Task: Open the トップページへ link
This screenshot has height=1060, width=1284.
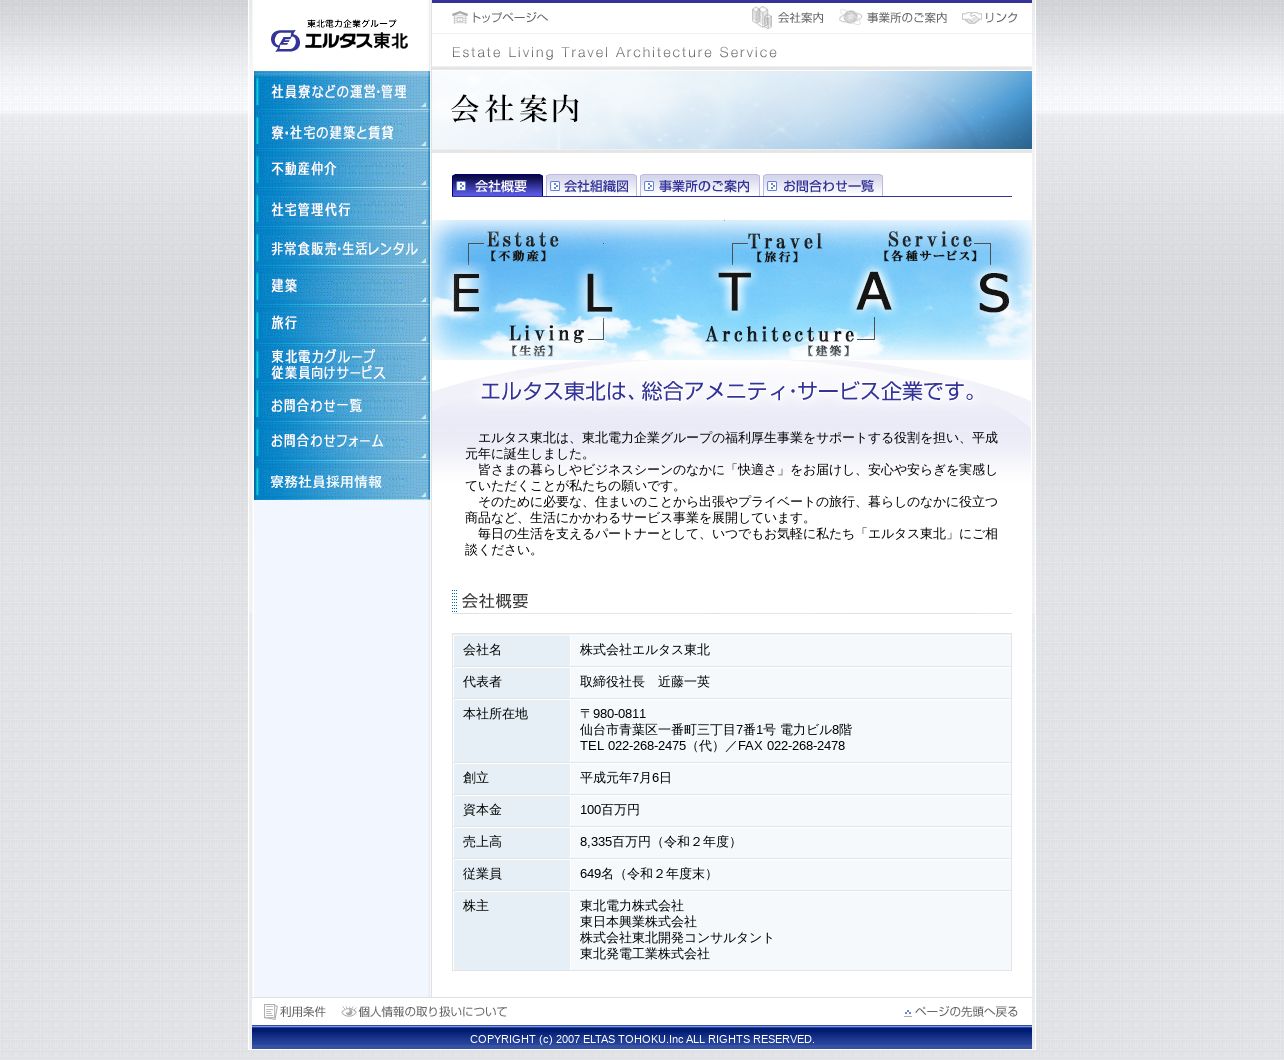Action: (x=509, y=17)
